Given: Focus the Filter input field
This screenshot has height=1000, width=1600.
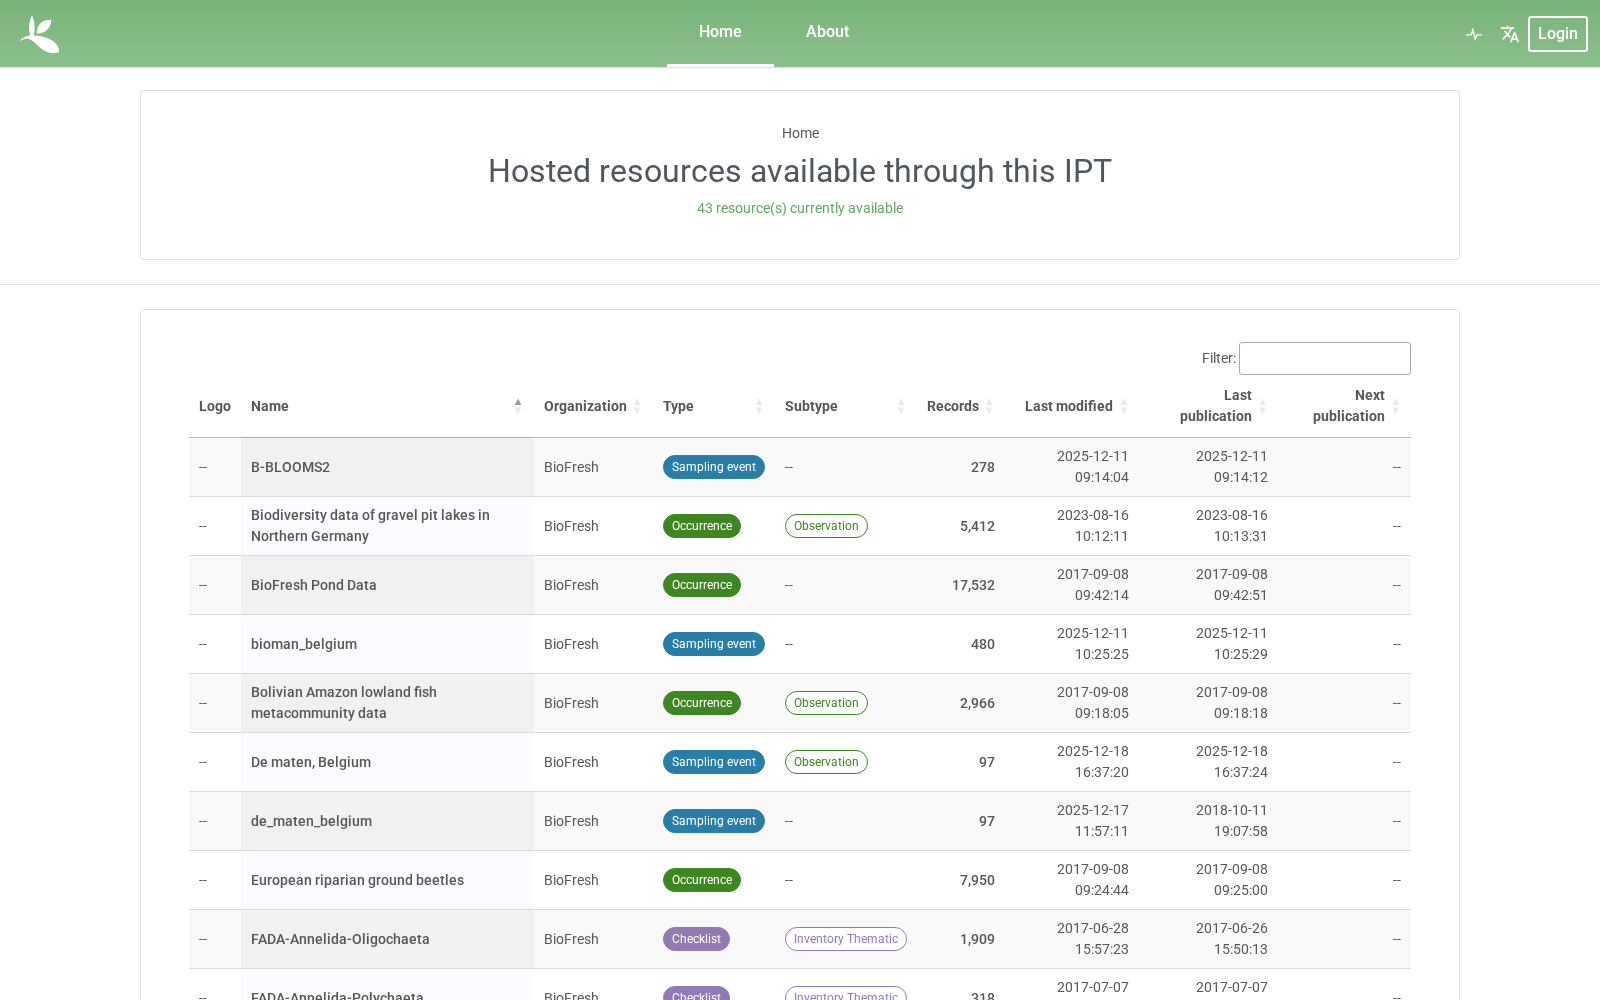Looking at the screenshot, I should click(1324, 358).
